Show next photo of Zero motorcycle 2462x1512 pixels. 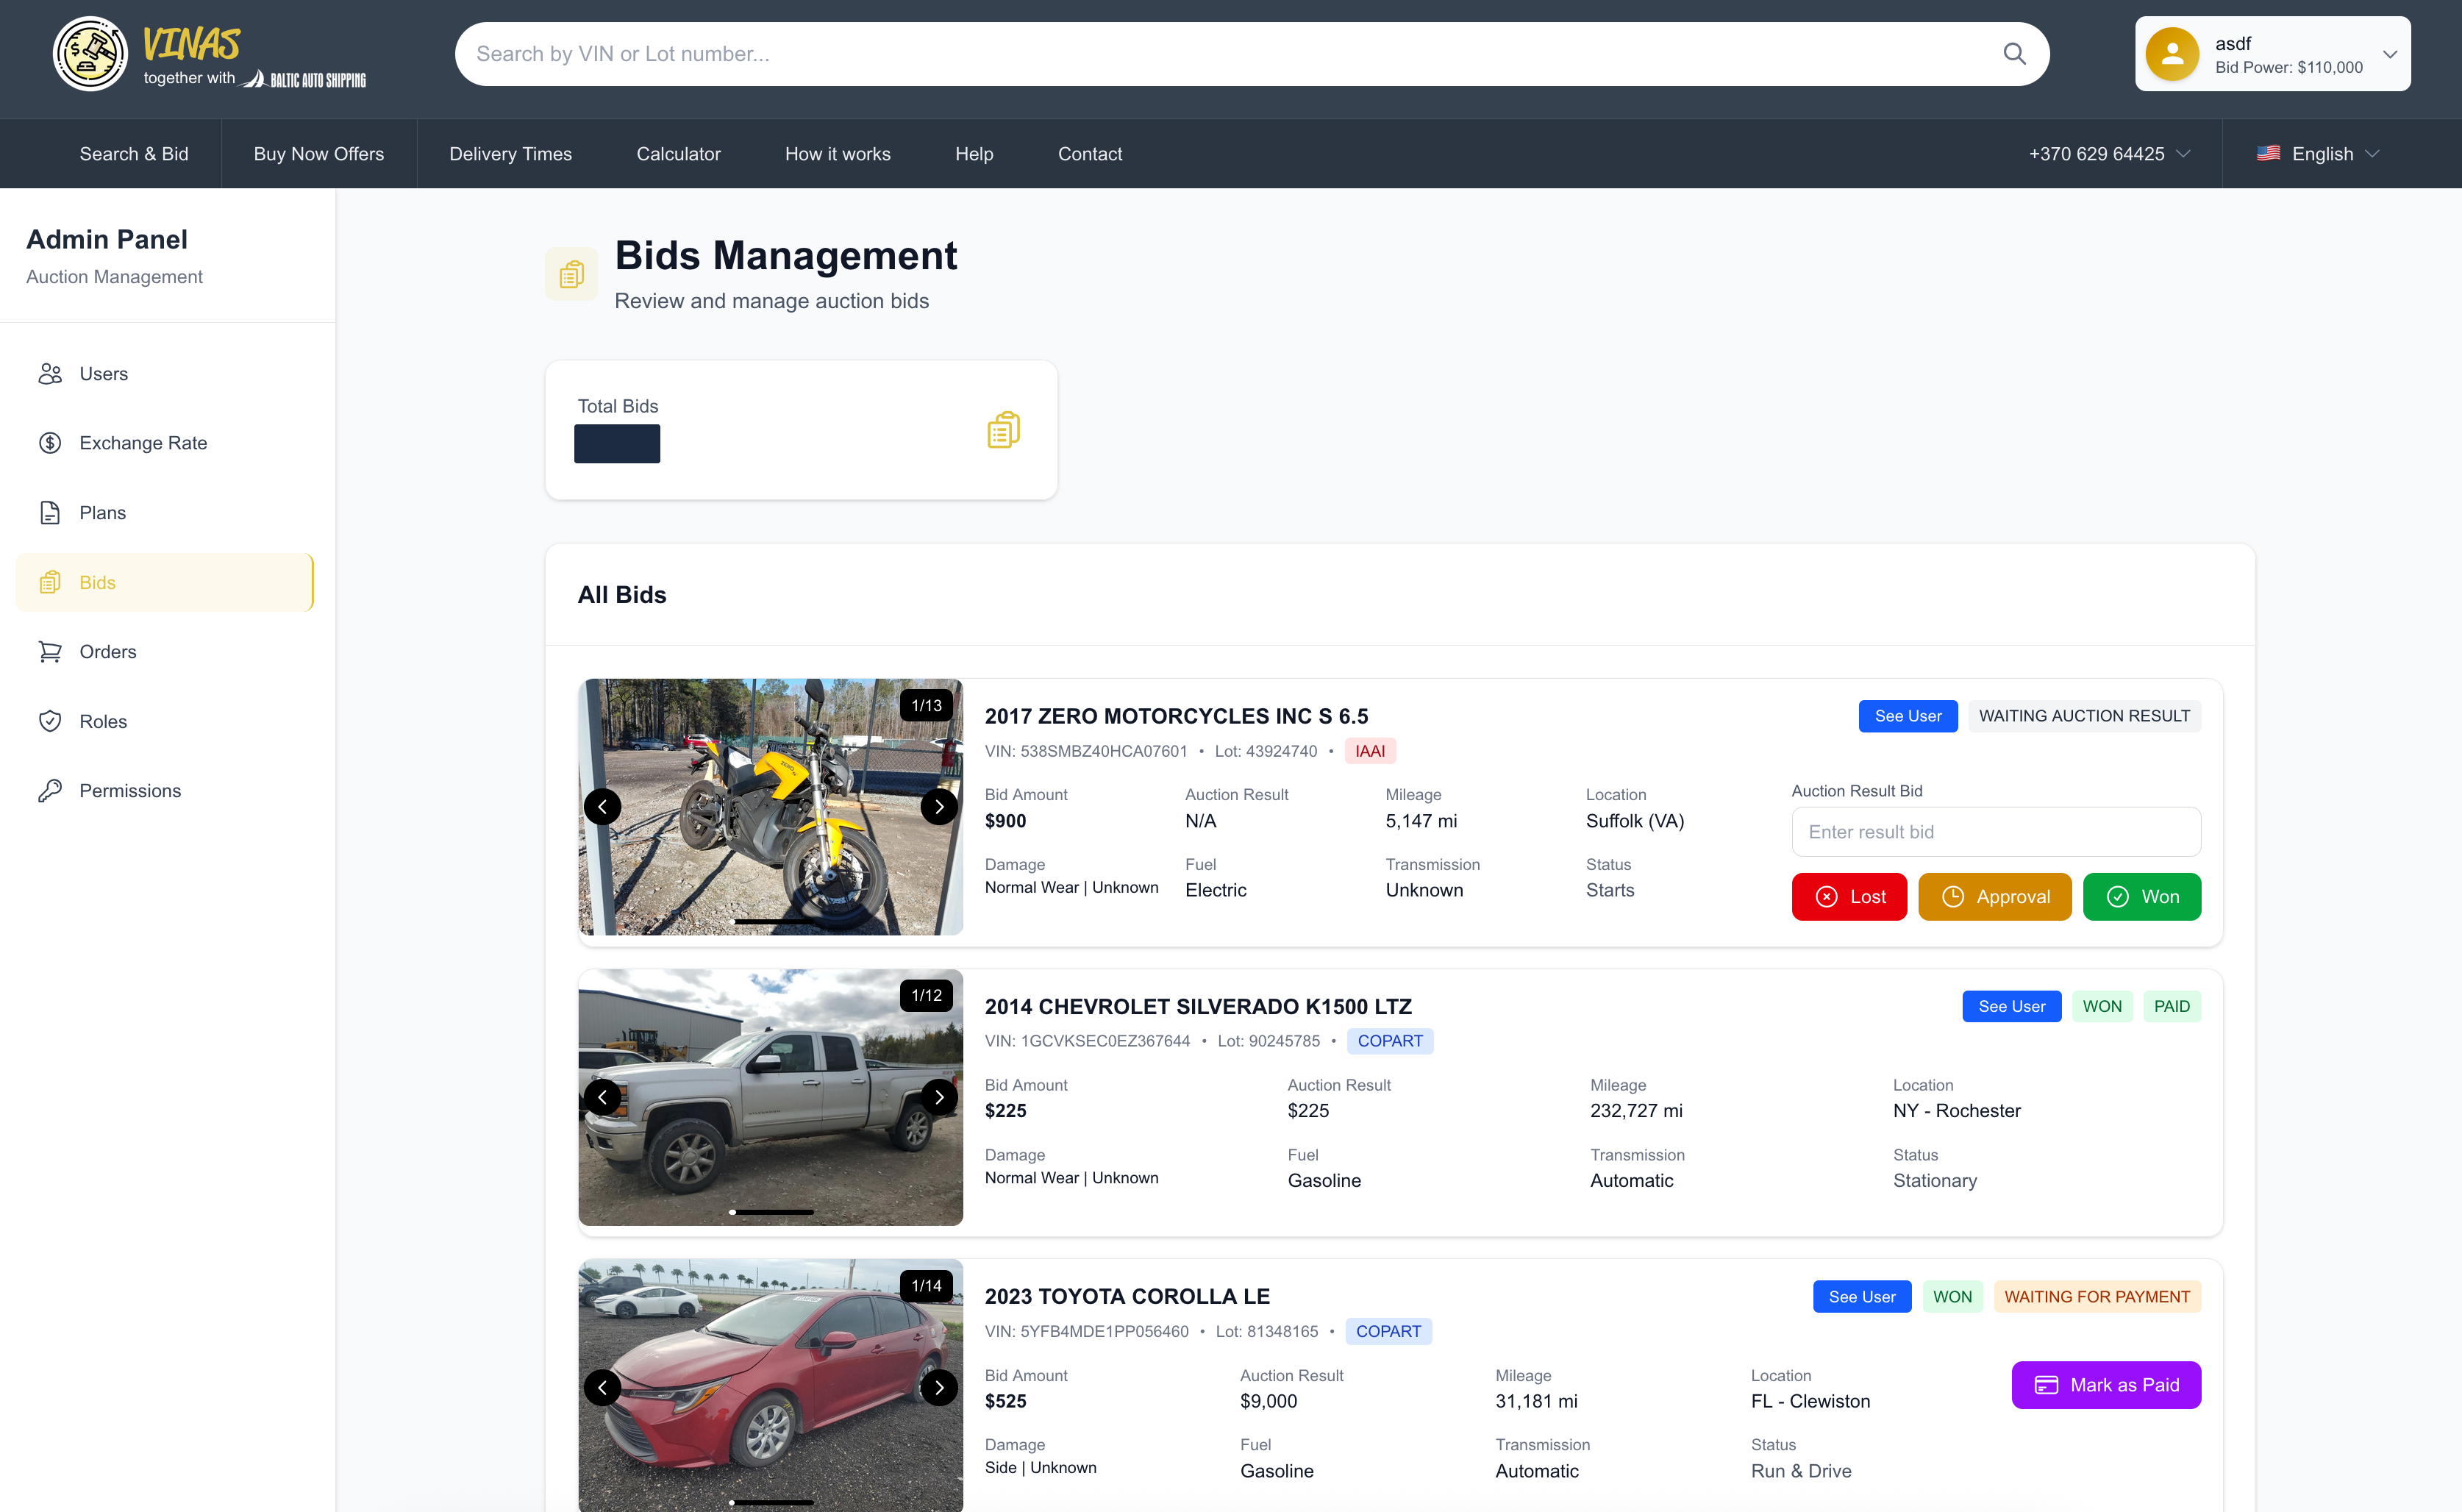click(x=938, y=807)
